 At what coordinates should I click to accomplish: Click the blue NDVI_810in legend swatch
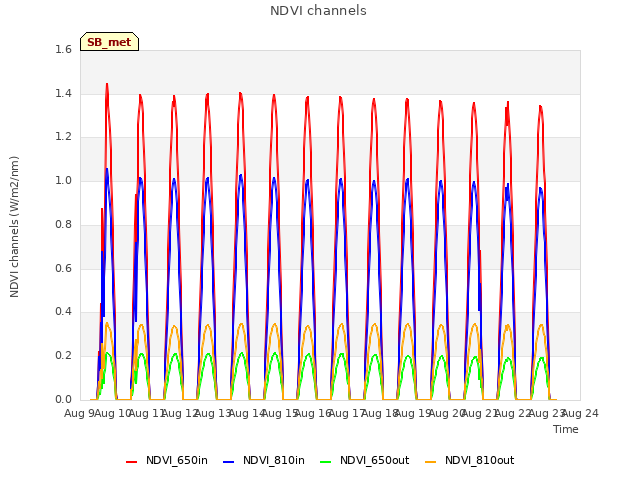229,462
